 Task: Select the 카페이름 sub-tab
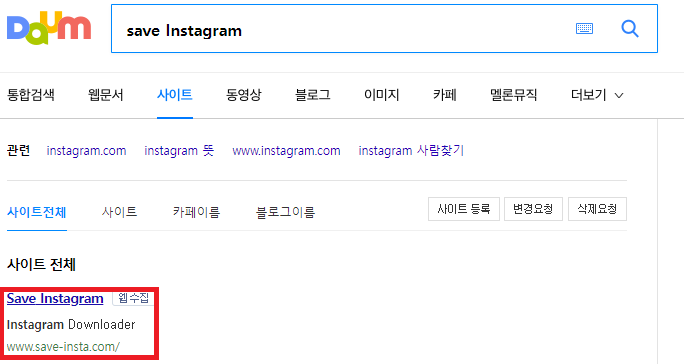196,212
